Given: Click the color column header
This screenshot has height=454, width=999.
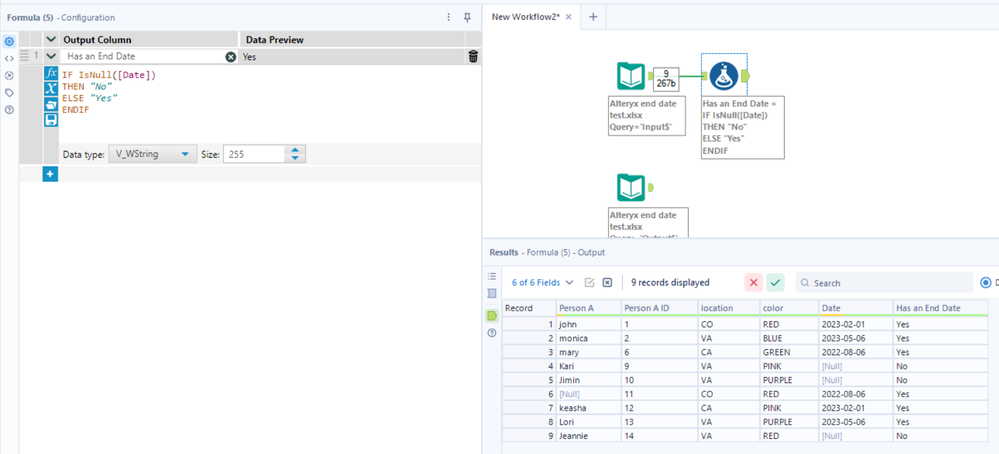Looking at the screenshot, I should pos(789,308).
